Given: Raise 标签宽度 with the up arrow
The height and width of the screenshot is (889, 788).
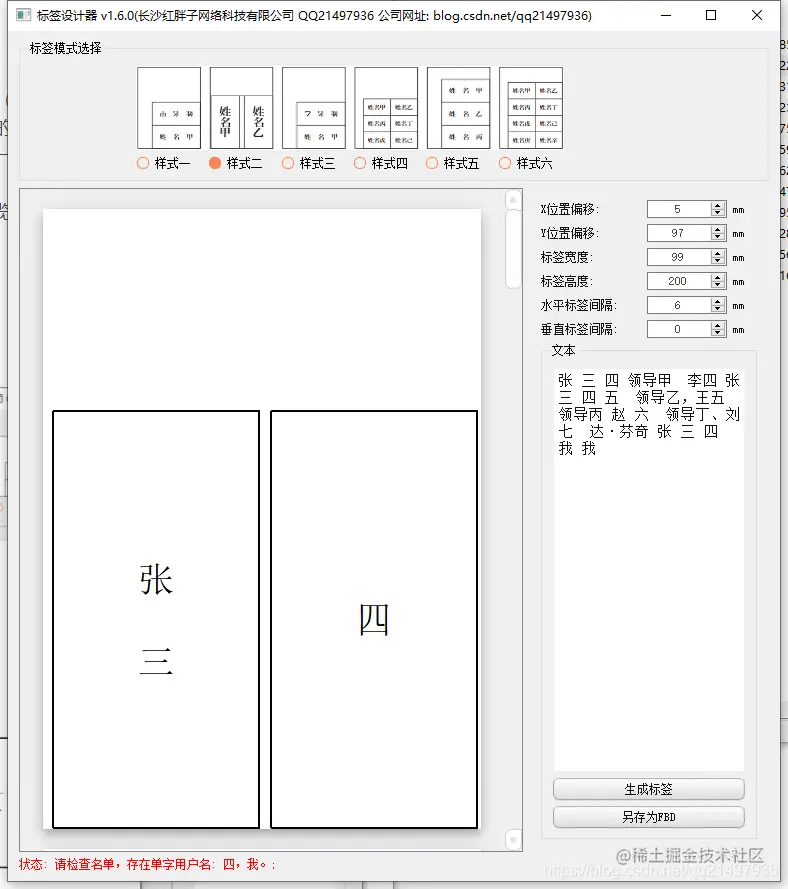Looking at the screenshot, I should tap(718, 253).
